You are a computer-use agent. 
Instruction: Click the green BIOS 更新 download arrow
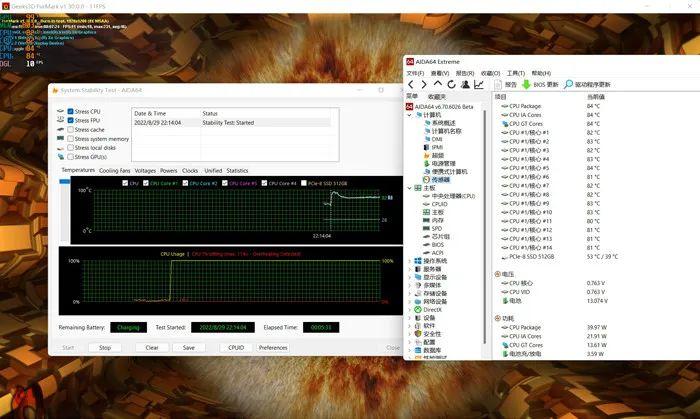click(x=526, y=84)
